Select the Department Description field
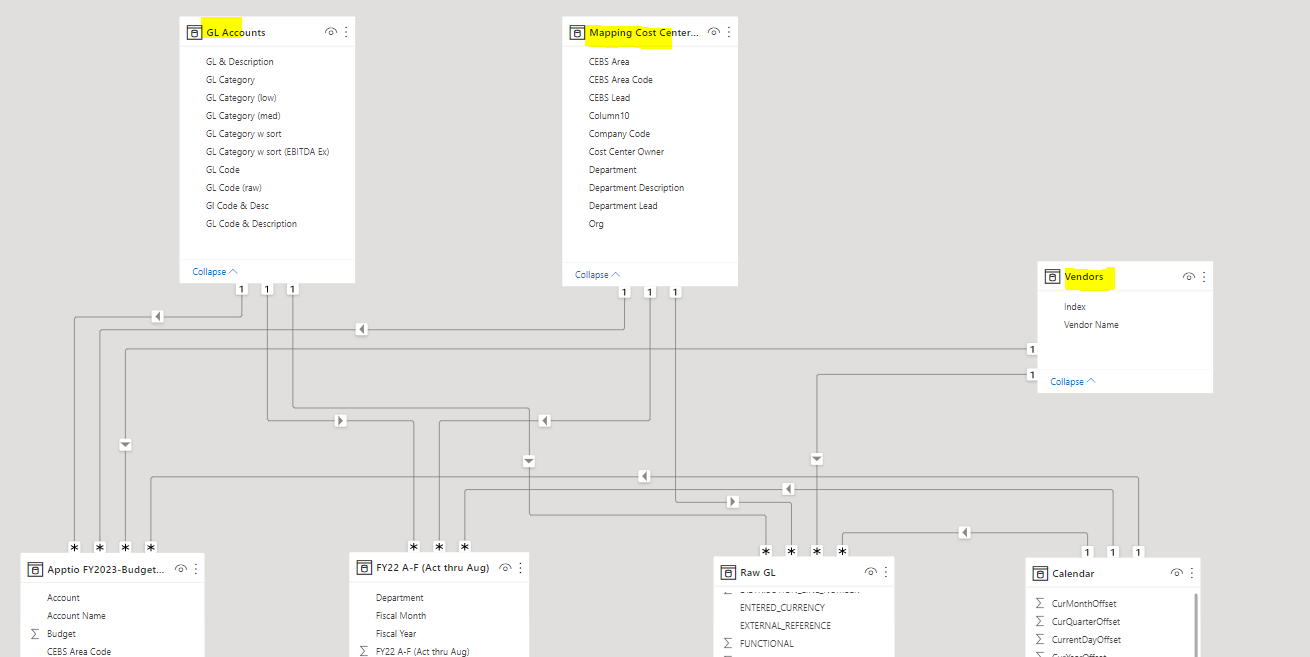 pyautogui.click(x=637, y=188)
